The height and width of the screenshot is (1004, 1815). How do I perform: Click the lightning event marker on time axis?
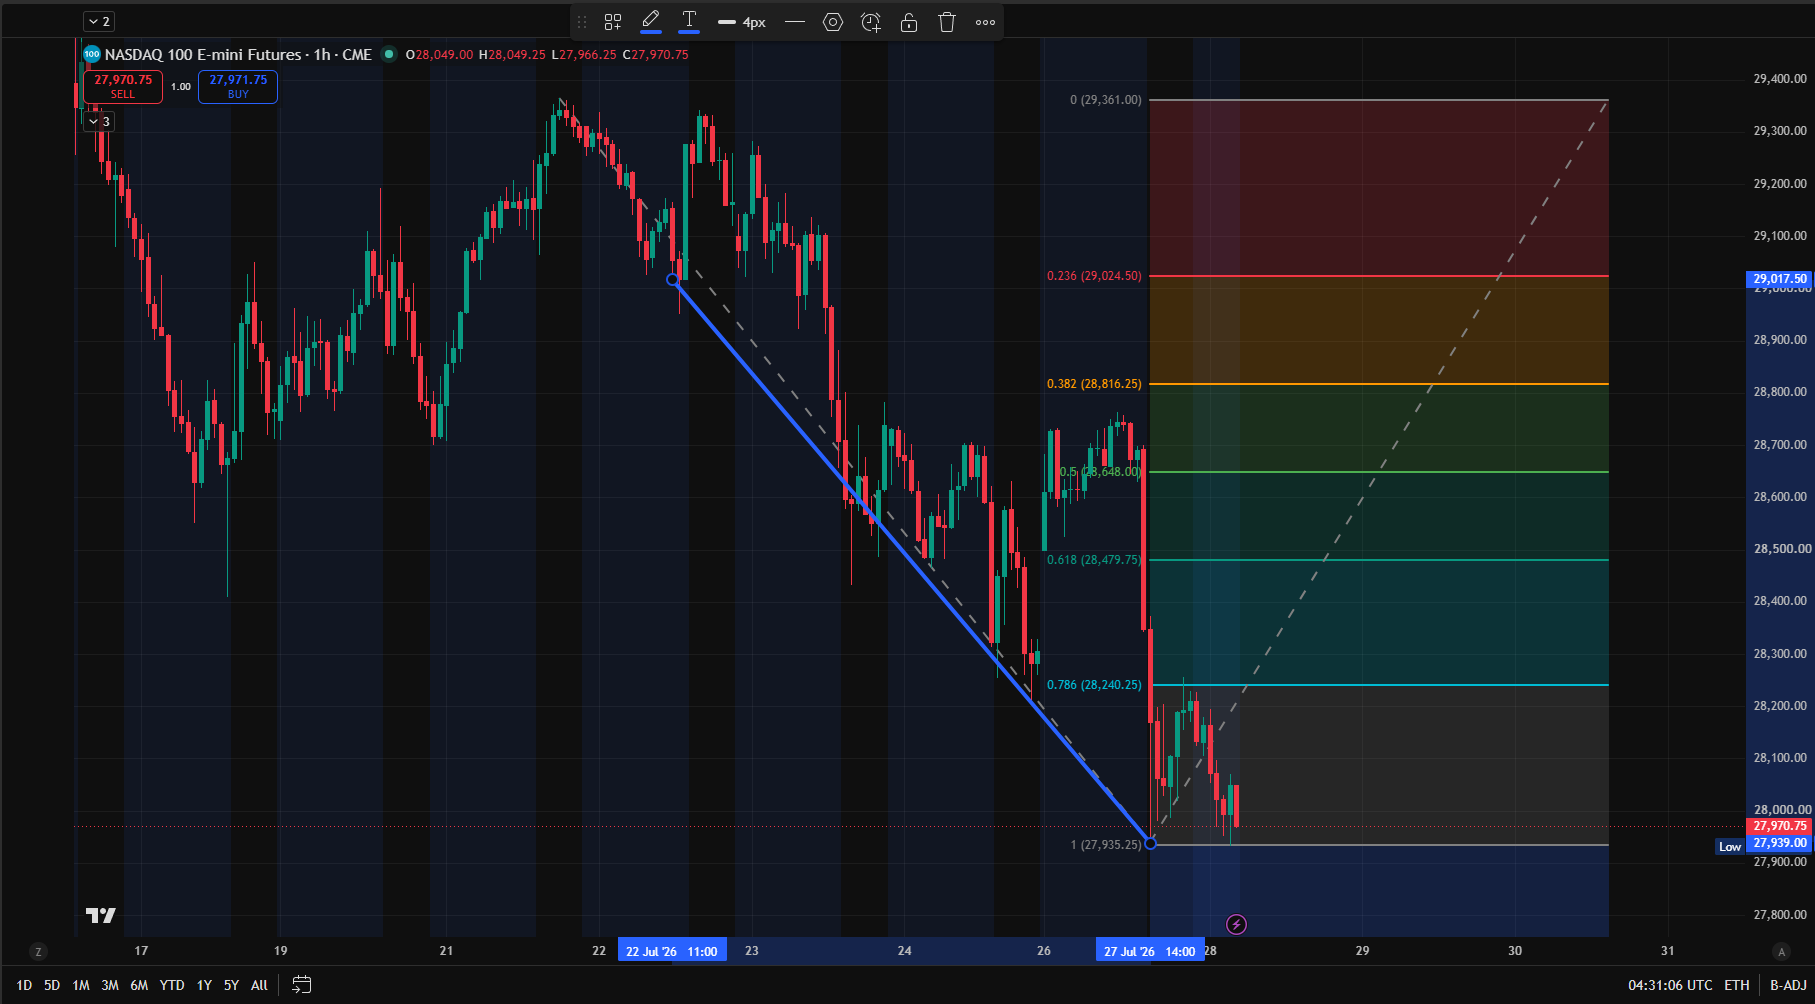point(1236,924)
